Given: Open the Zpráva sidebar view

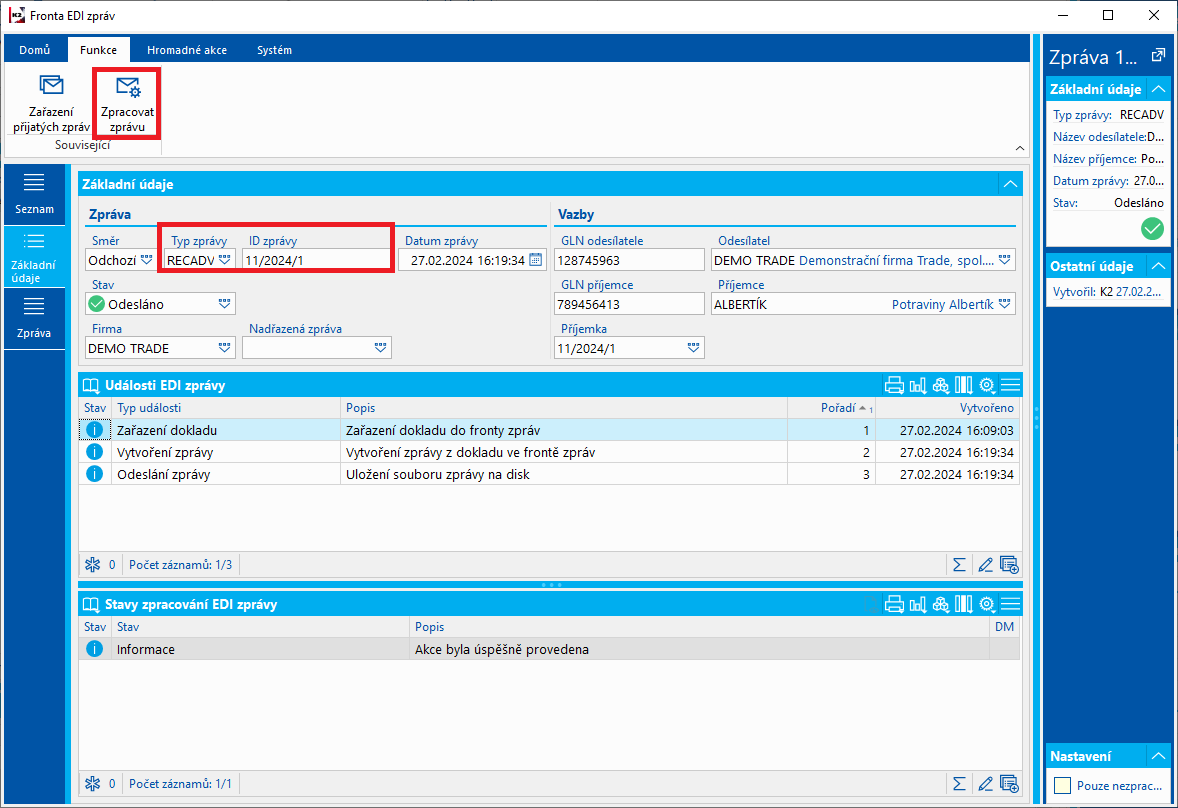Looking at the screenshot, I should (35, 318).
